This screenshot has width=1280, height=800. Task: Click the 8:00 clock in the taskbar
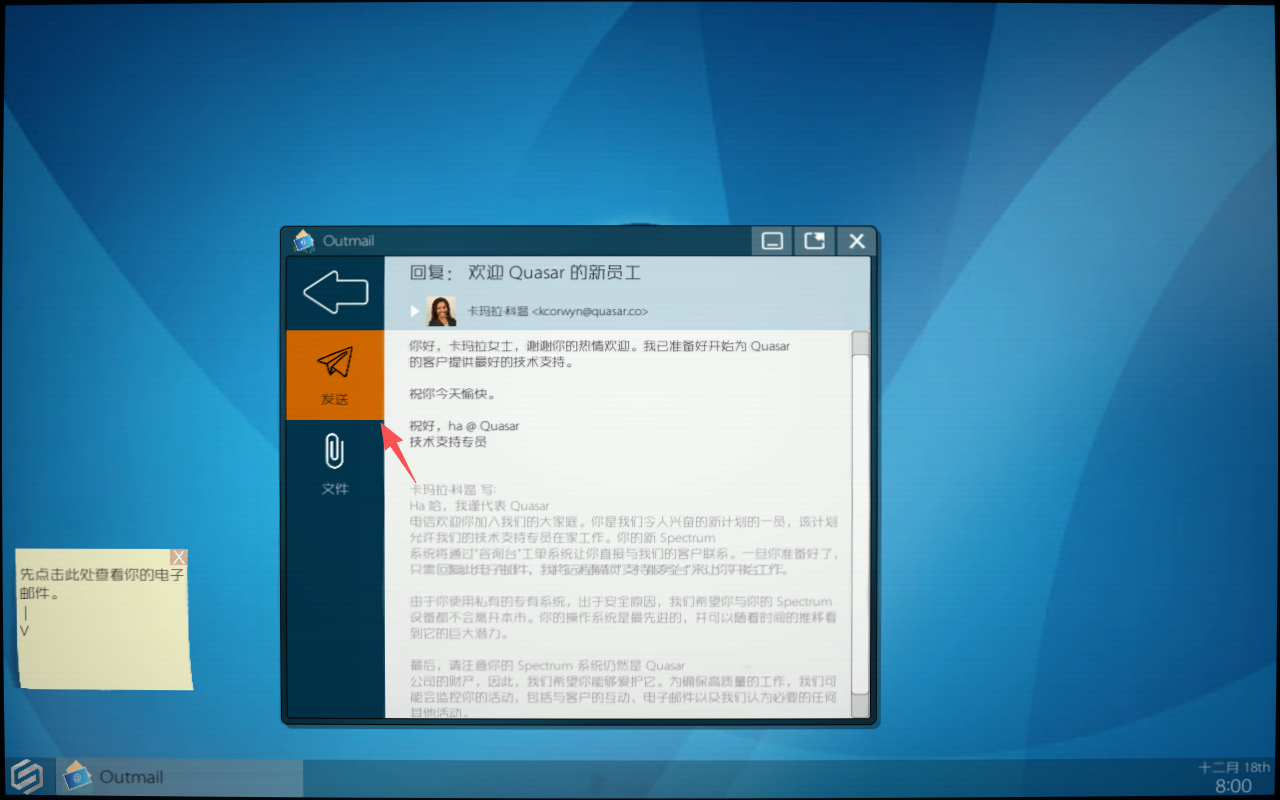click(1233, 786)
